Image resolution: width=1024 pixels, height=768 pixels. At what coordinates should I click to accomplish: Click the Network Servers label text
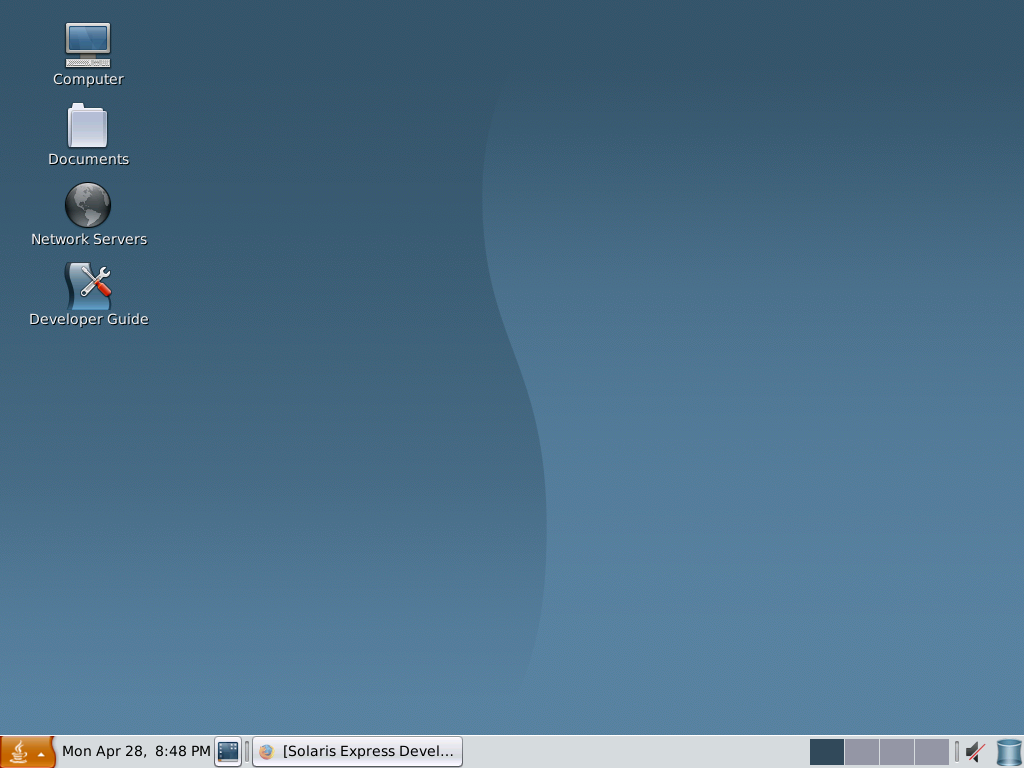89,239
